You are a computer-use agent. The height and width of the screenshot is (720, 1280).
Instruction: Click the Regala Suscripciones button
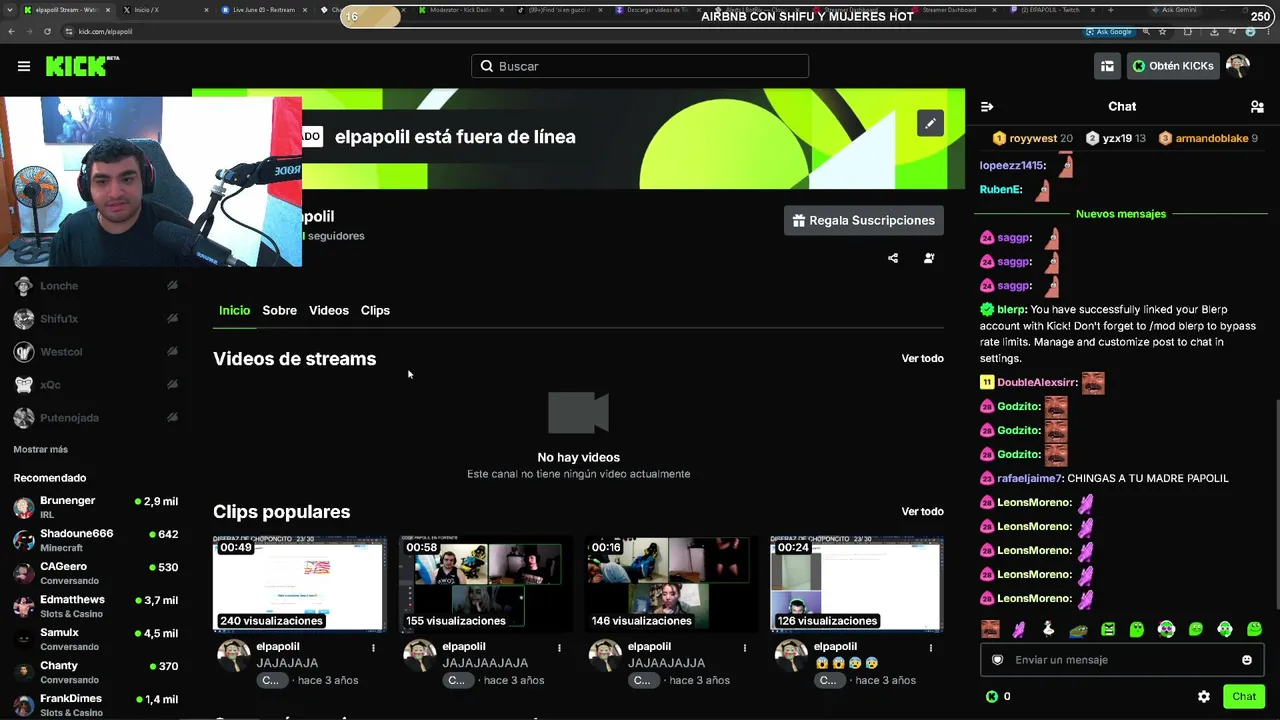tap(864, 220)
